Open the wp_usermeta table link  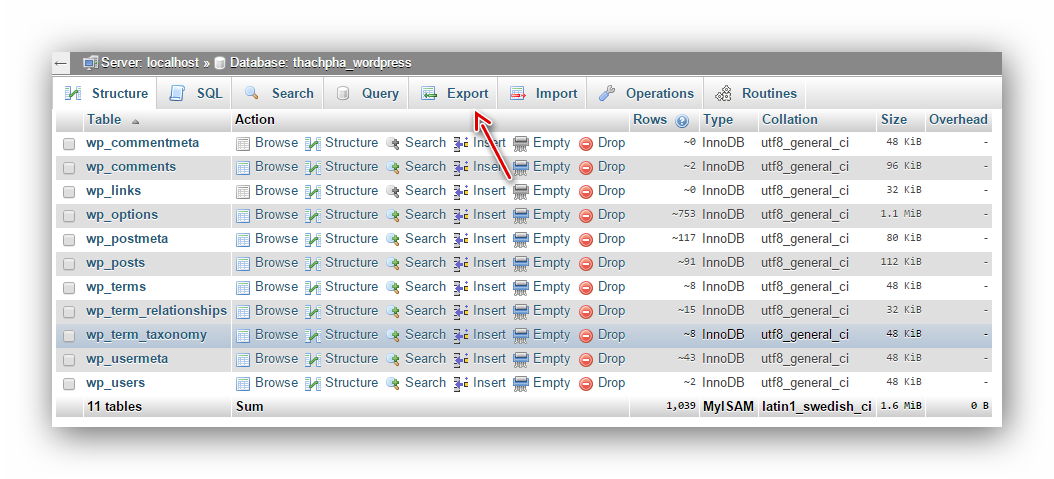click(127, 358)
